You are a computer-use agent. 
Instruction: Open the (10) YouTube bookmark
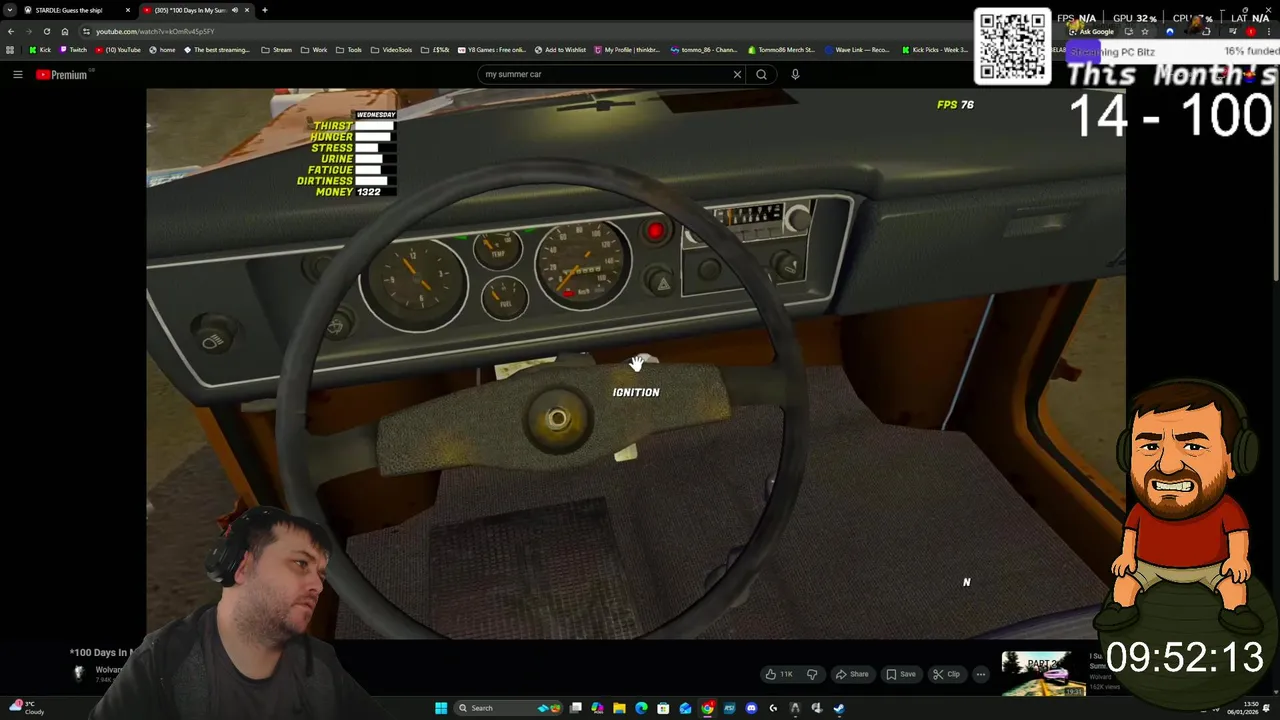tap(118, 50)
